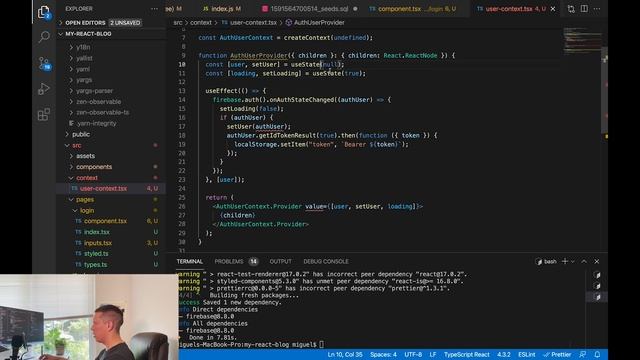The image size is (640, 360).
Task: Expand the Open Editors section
Action: coord(111,22)
